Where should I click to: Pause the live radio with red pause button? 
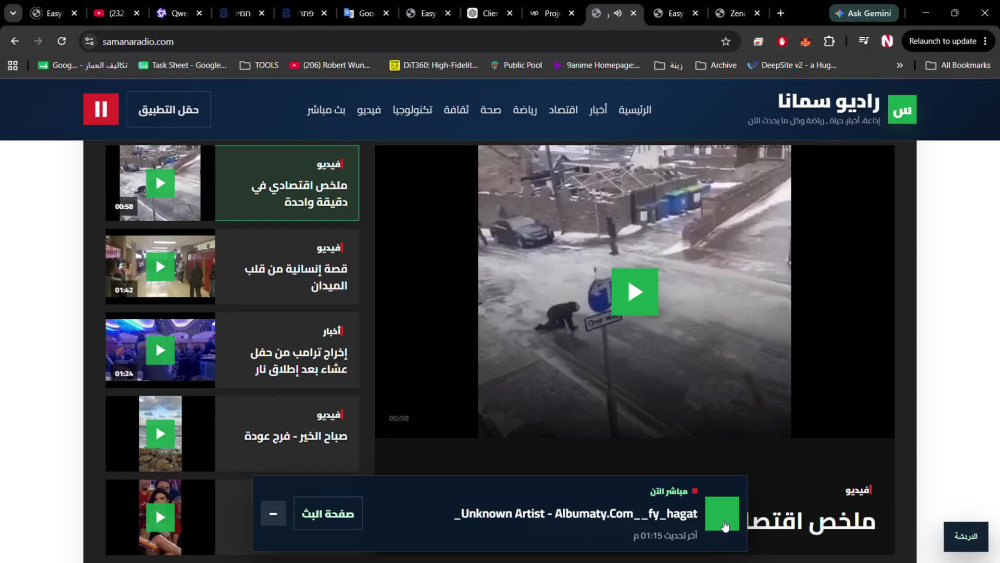[101, 109]
